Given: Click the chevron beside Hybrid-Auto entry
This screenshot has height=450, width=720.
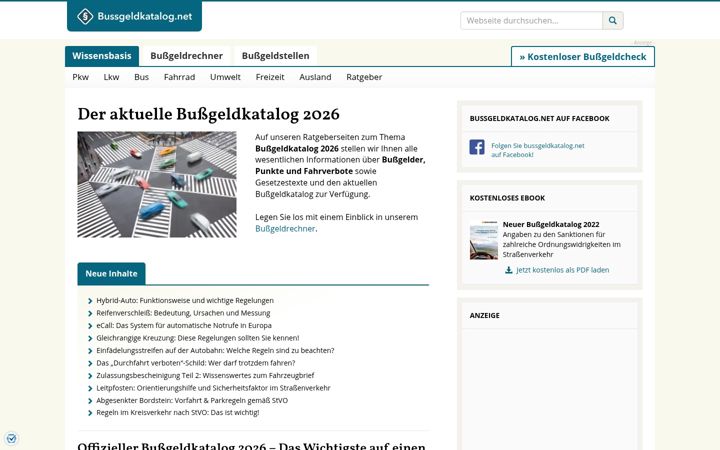Looking at the screenshot, I should pyautogui.click(x=90, y=301).
